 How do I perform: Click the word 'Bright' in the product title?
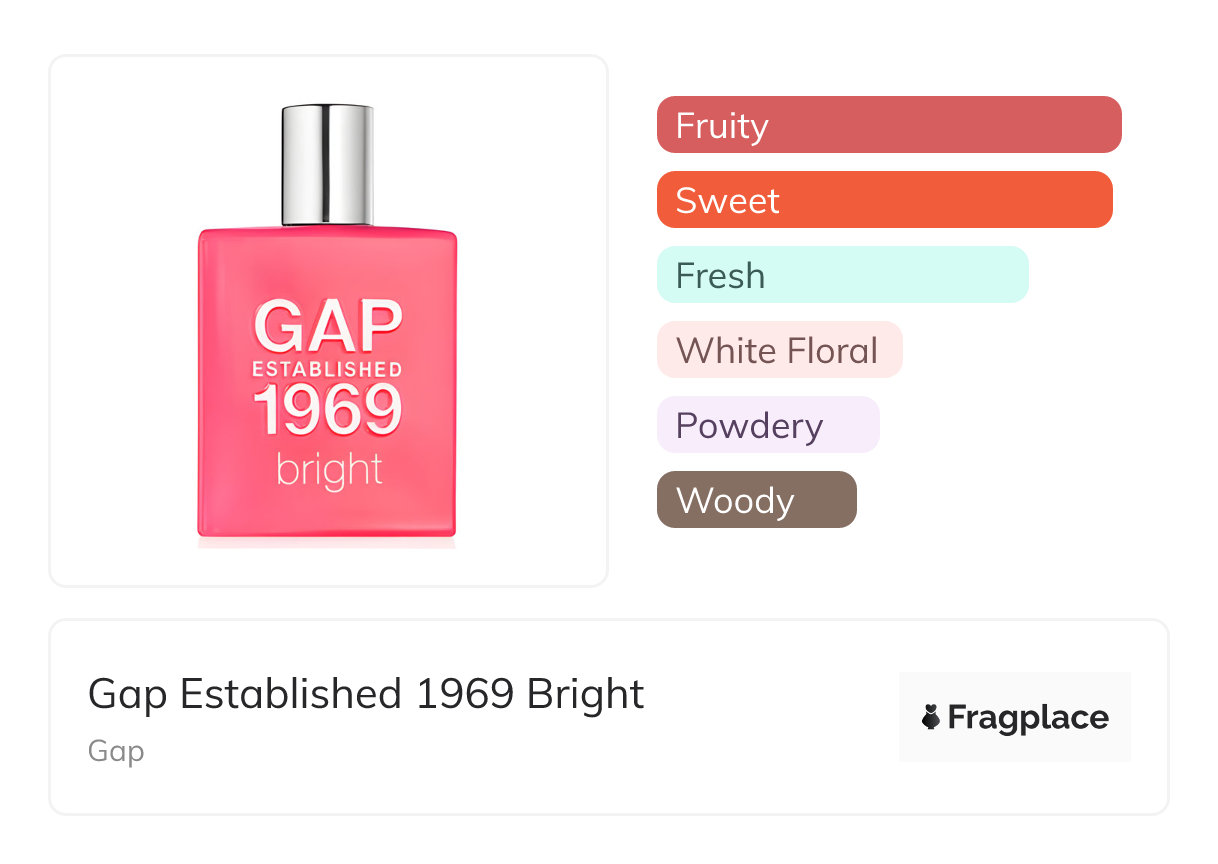coord(586,693)
